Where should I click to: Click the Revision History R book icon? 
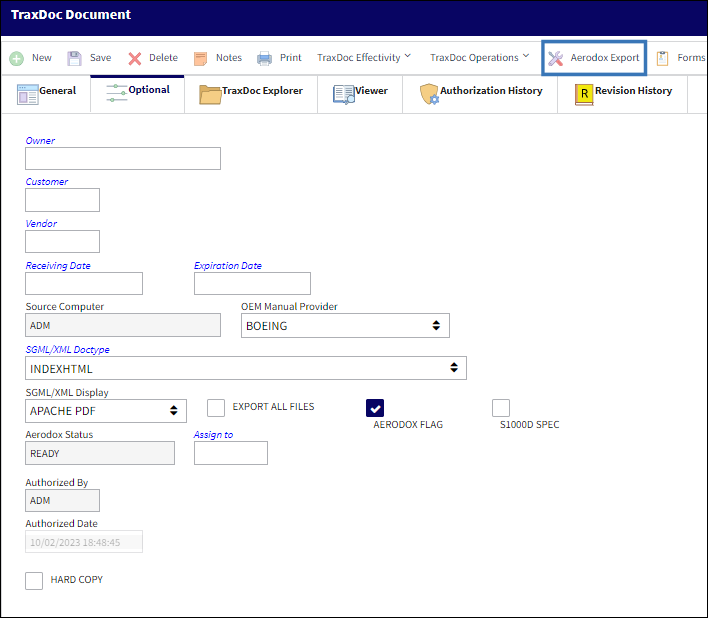coord(584,94)
